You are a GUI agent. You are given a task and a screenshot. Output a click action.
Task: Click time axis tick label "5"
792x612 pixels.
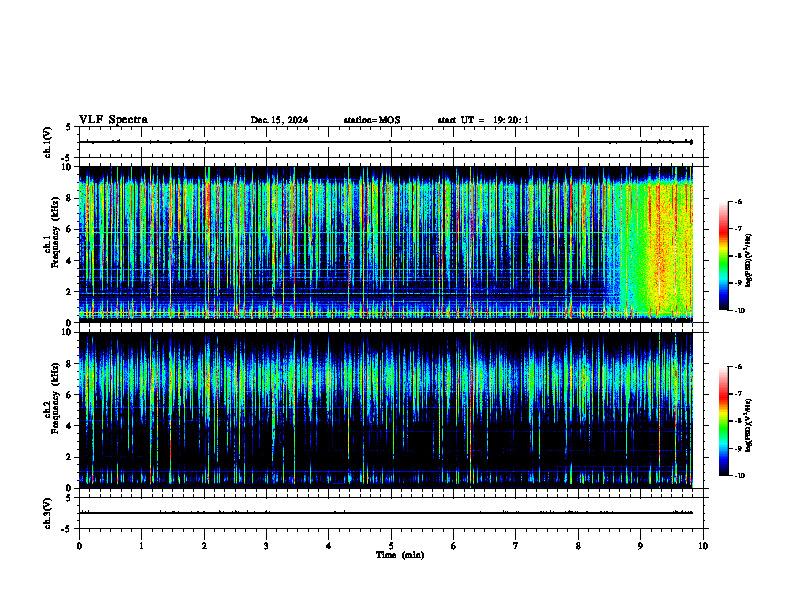391,546
